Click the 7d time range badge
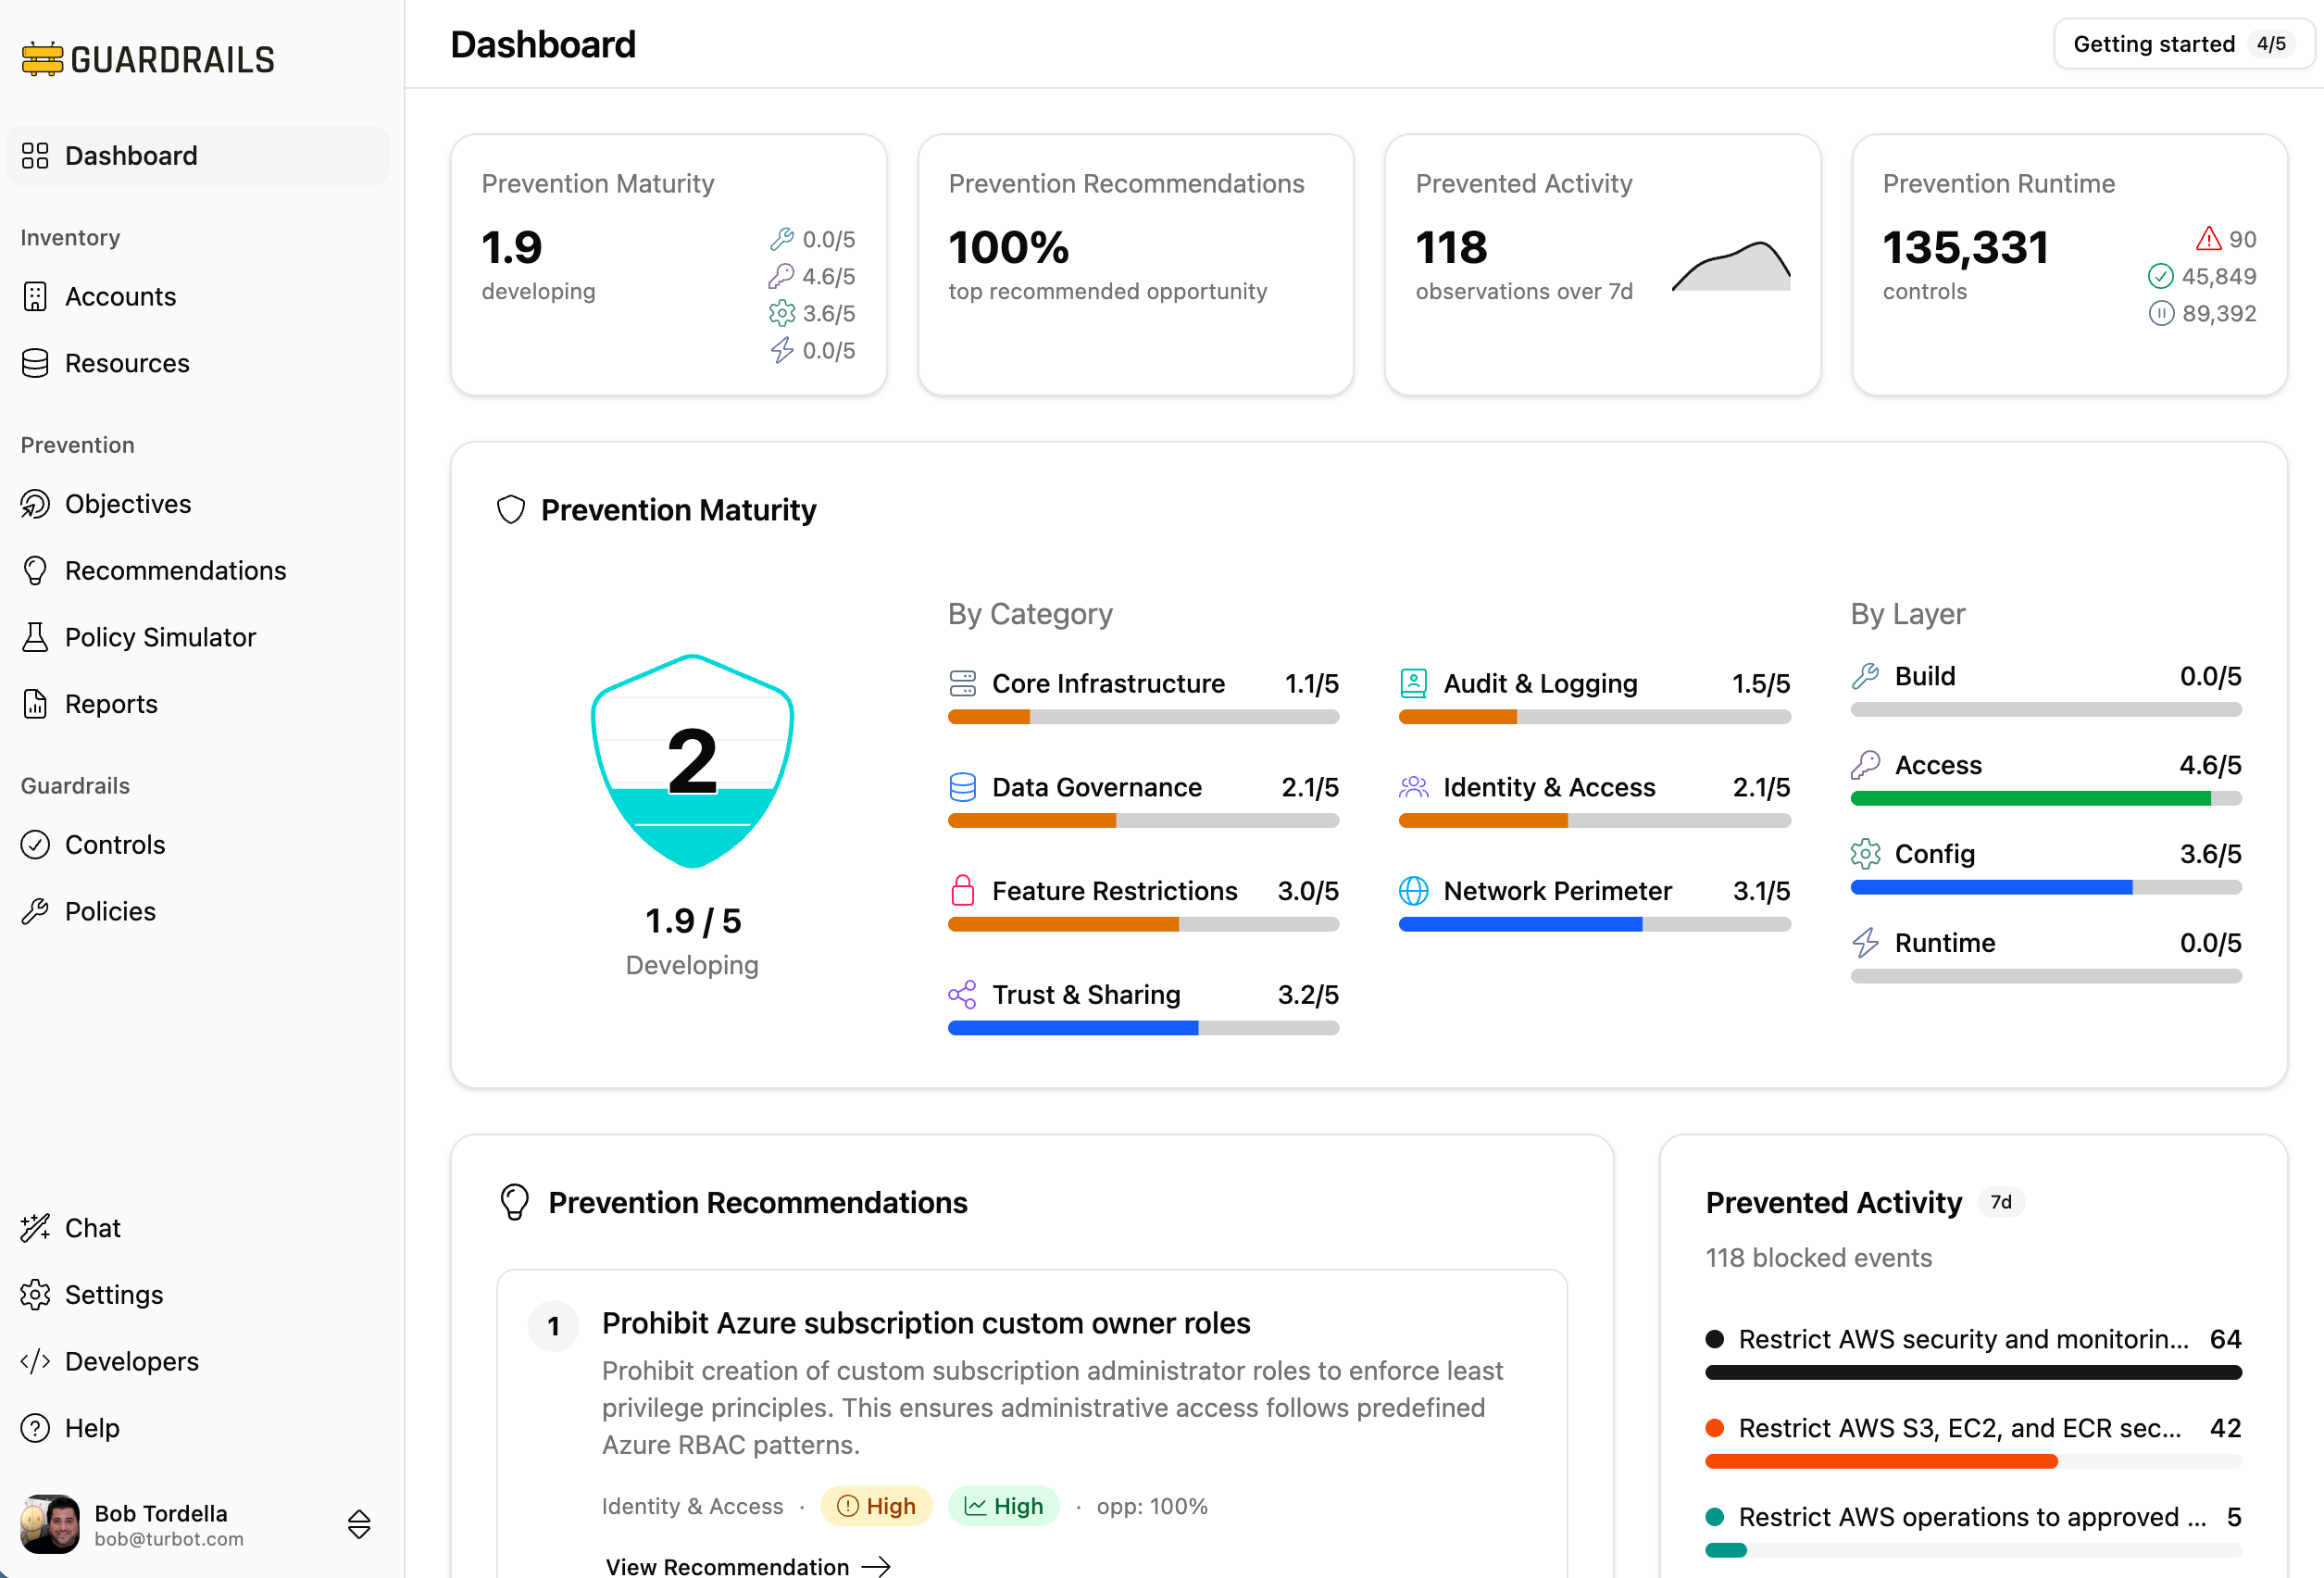Viewport: 2324px width, 1578px height. [x=2000, y=1202]
